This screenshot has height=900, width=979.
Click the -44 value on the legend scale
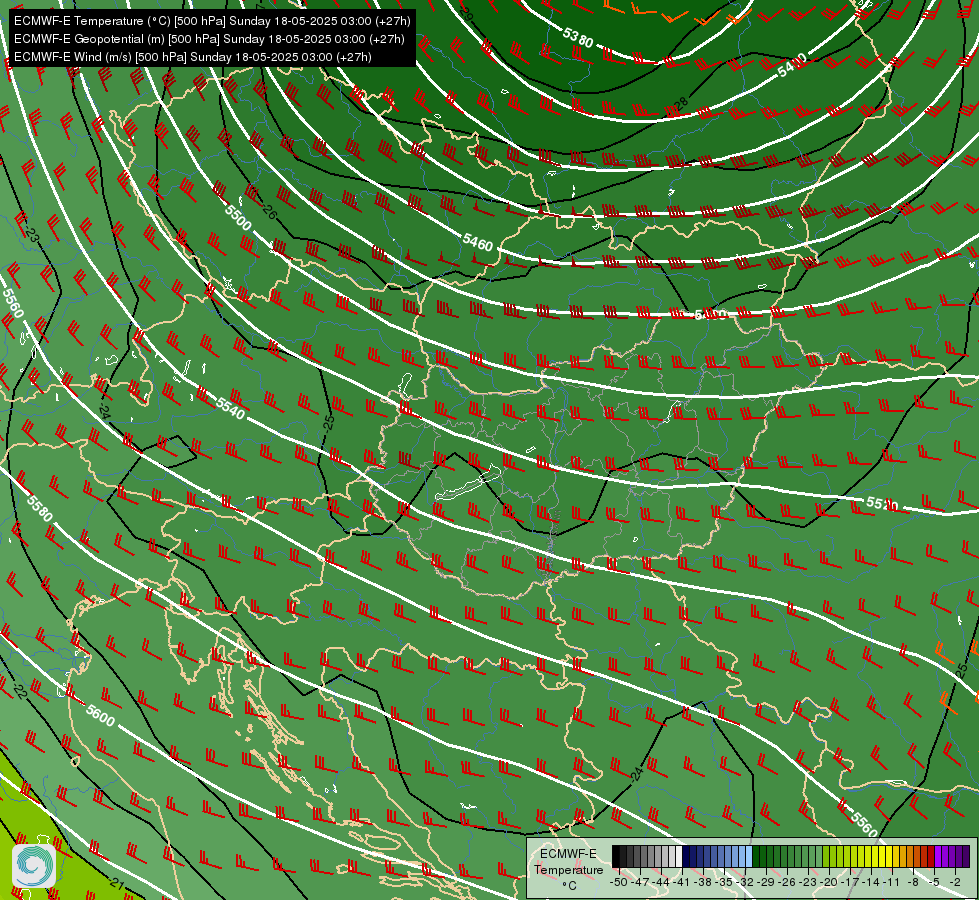tap(661, 882)
